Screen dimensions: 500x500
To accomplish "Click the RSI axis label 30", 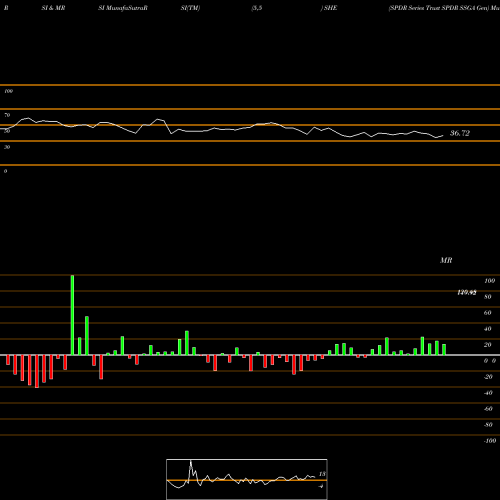I will click(7, 147).
